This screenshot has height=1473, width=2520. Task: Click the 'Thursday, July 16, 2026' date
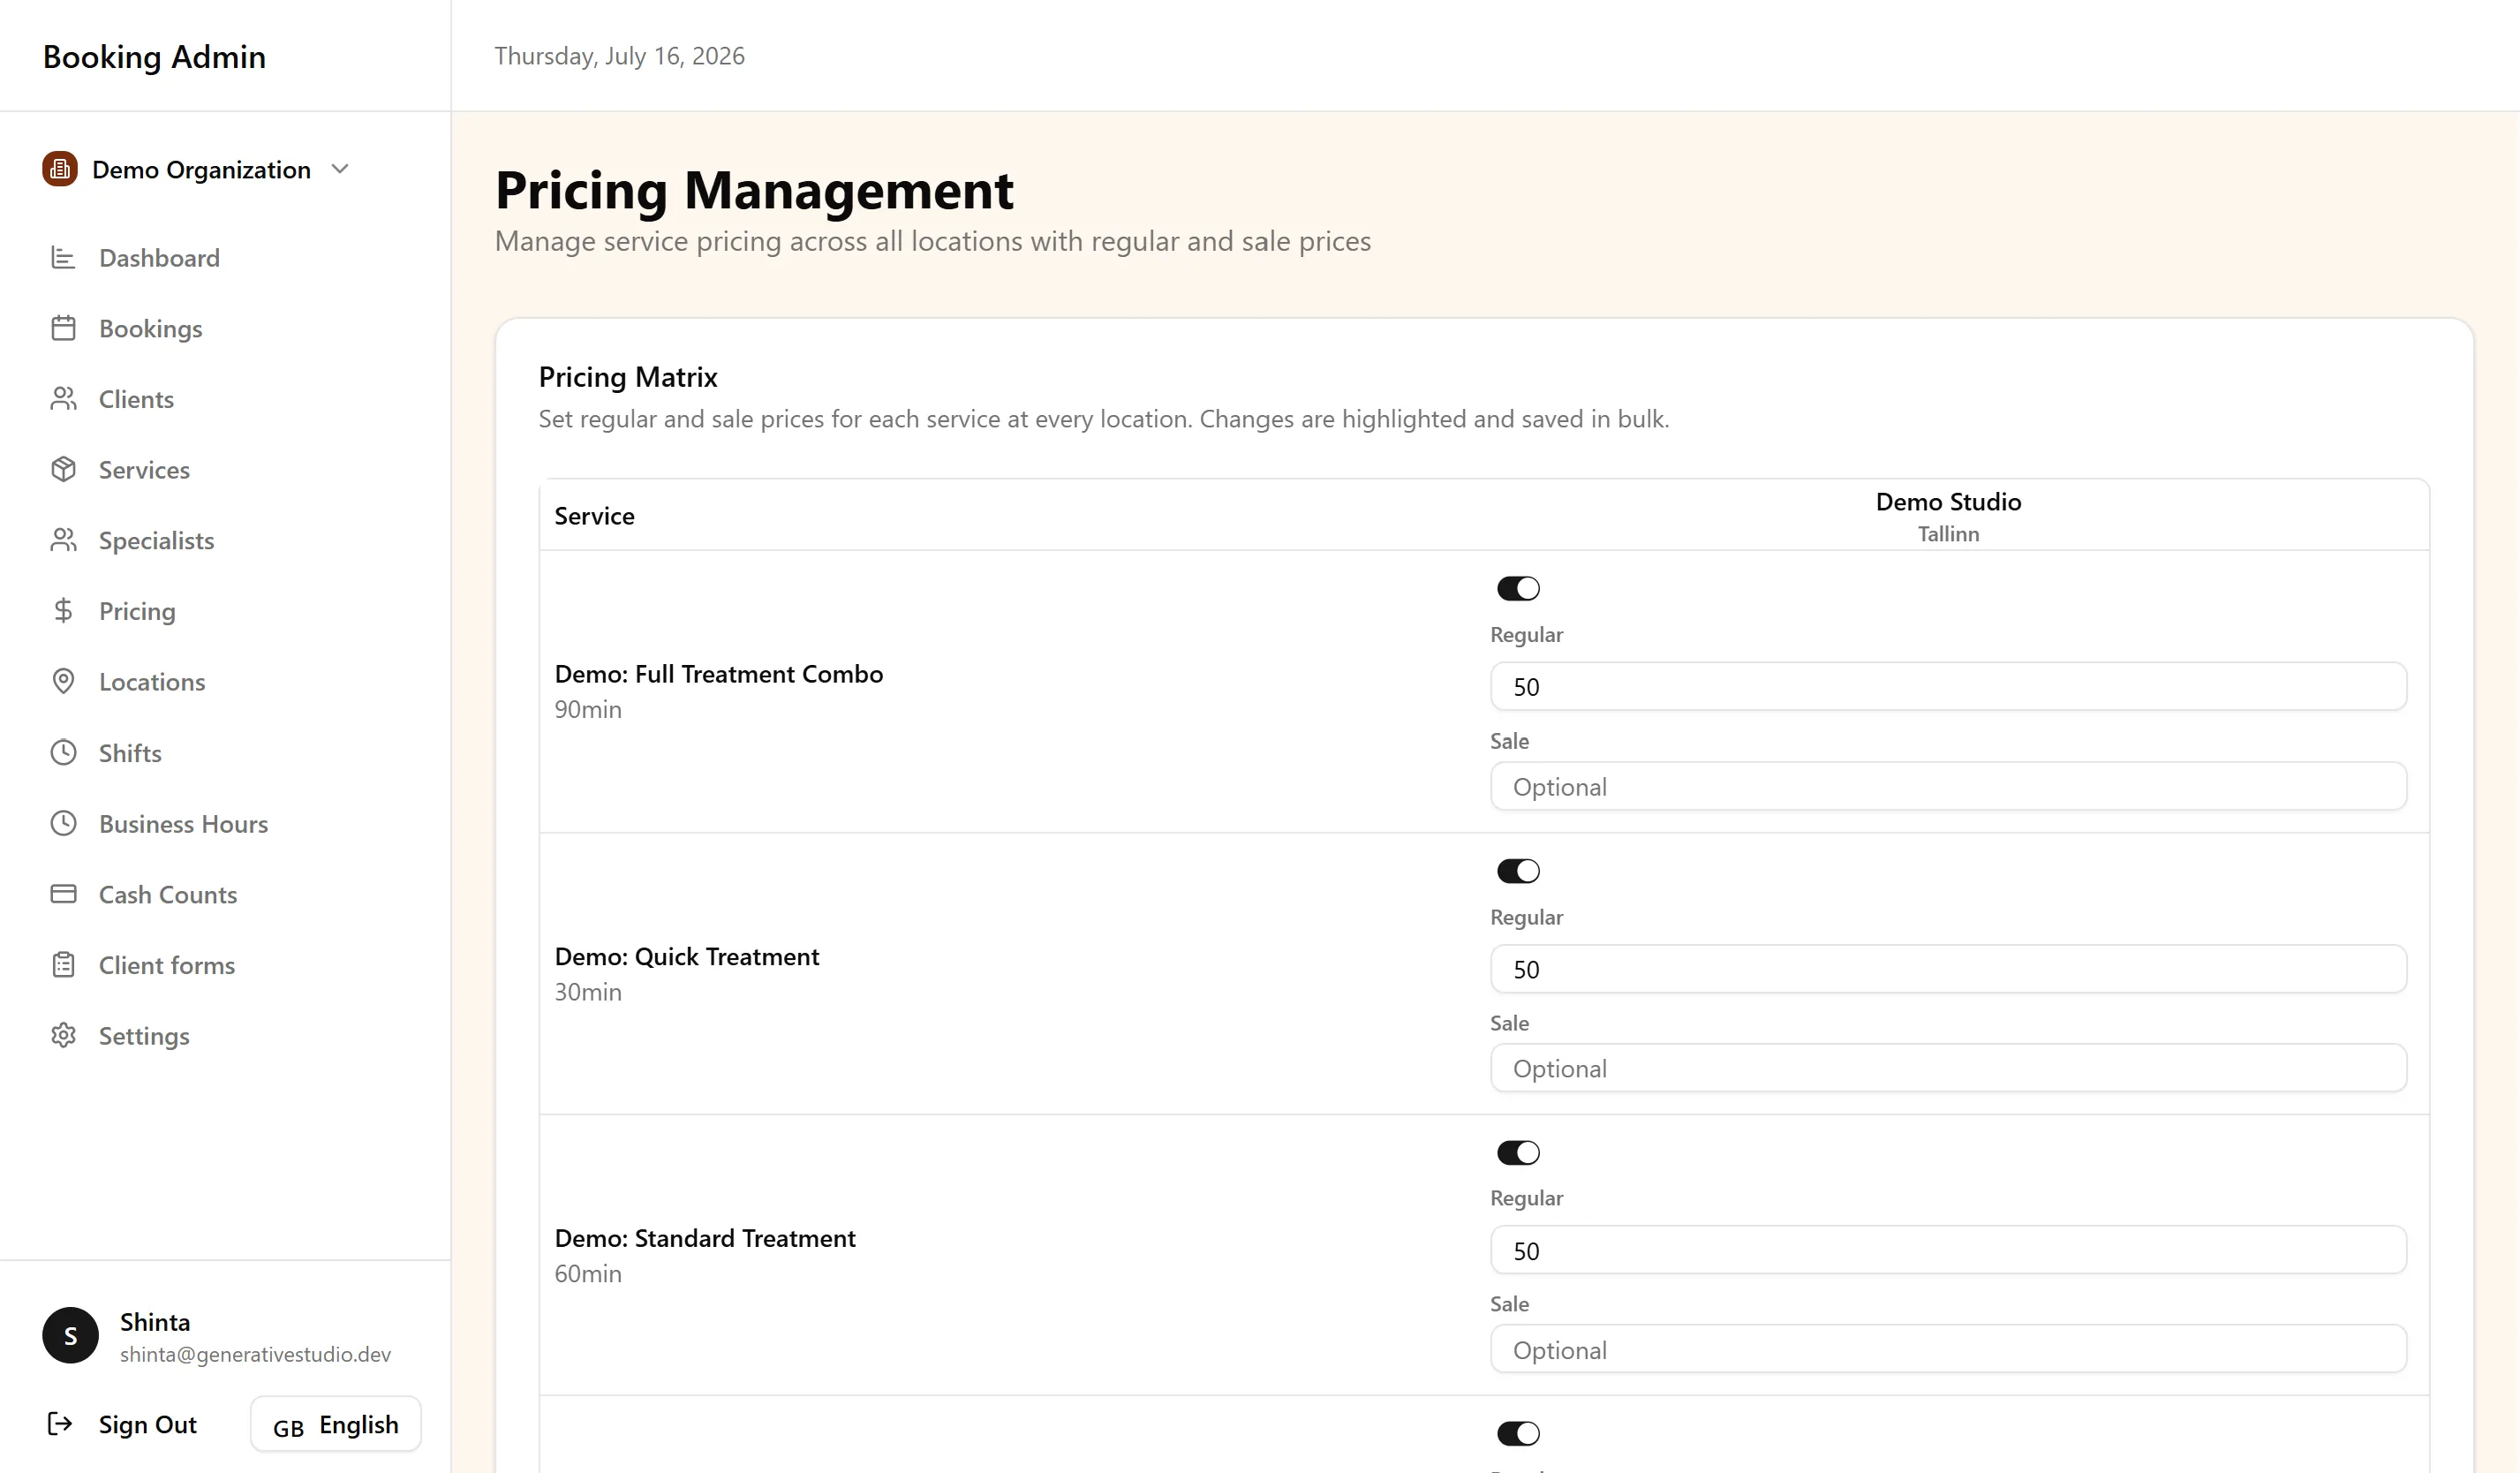[619, 56]
